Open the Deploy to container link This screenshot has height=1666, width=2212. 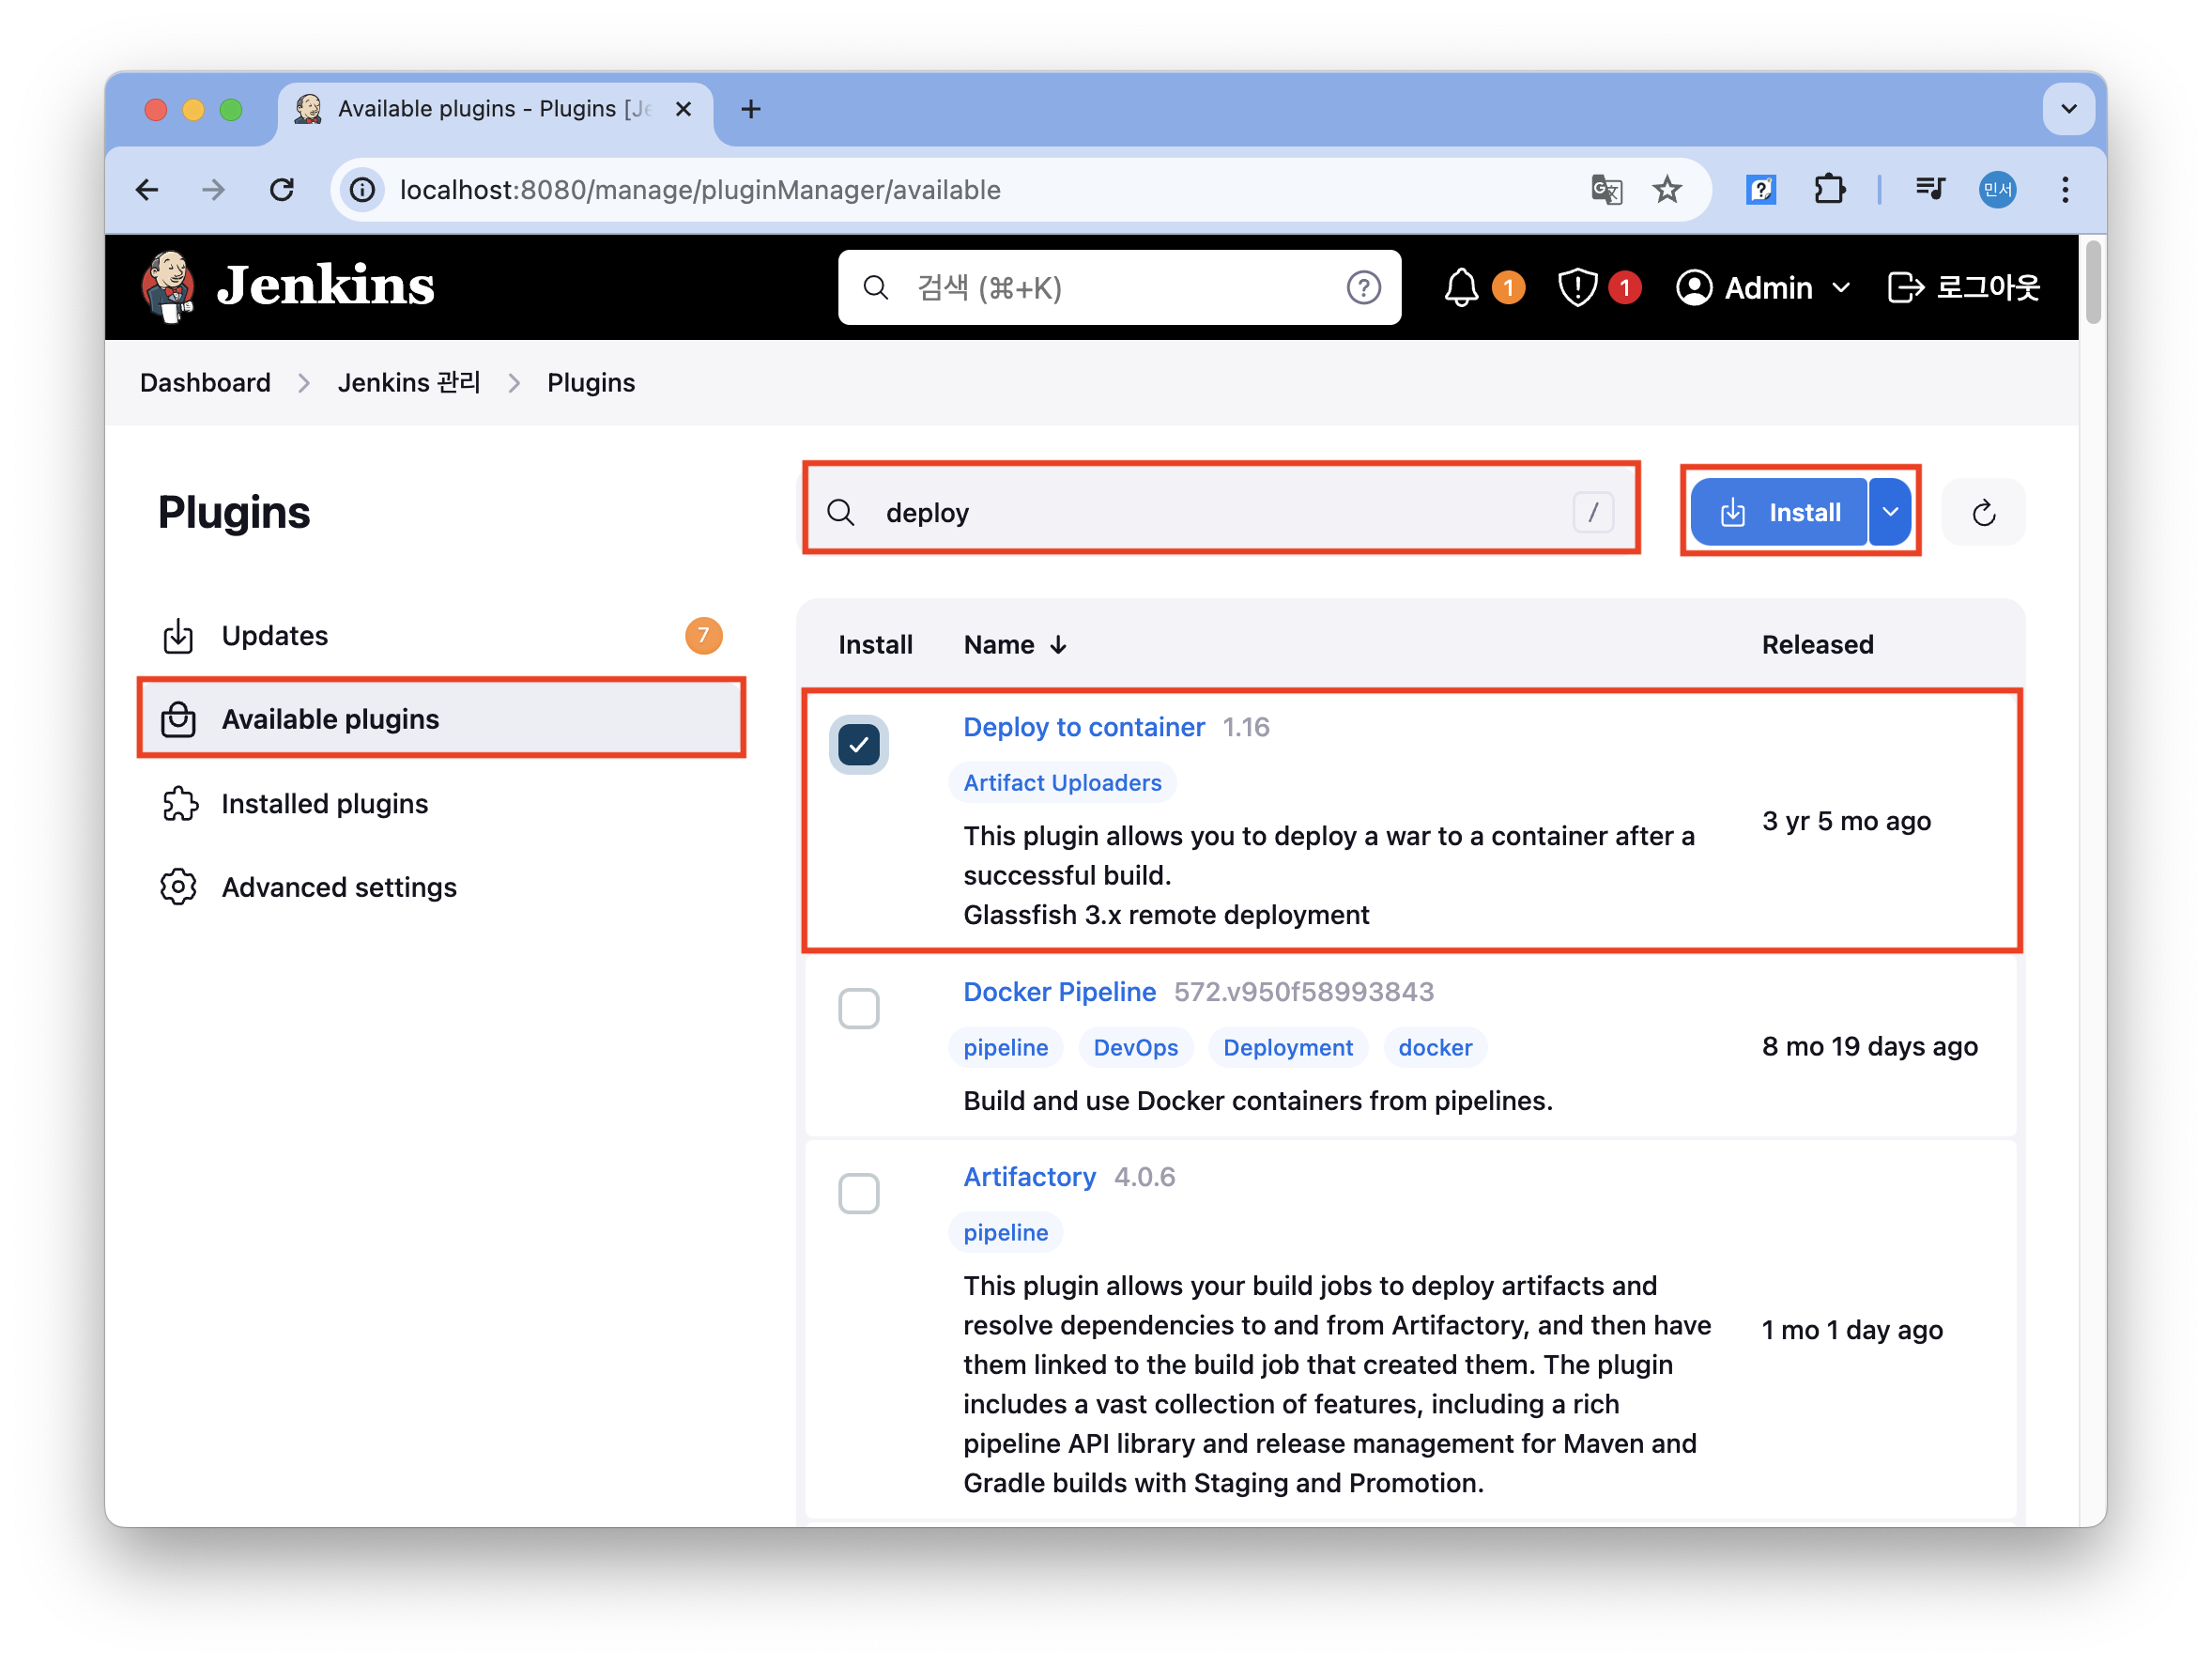click(1083, 727)
